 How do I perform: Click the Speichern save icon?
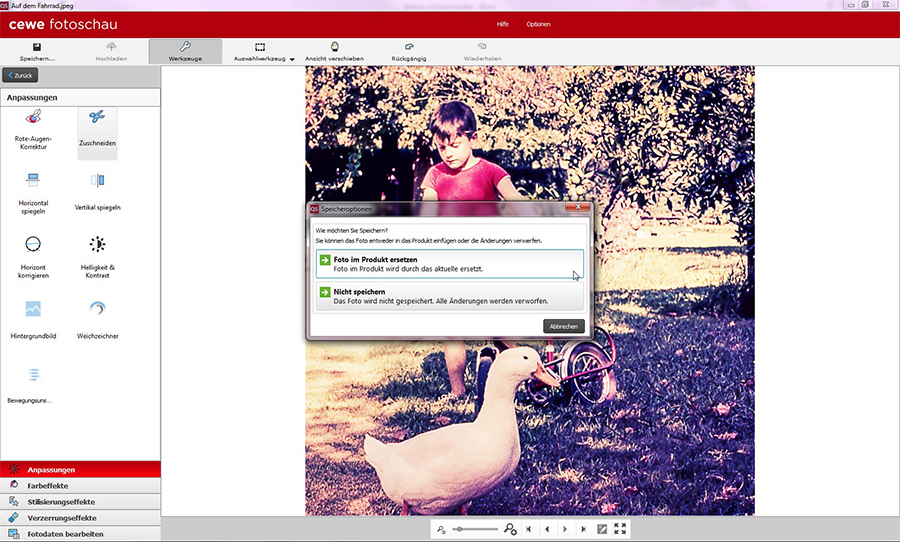click(37, 47)
